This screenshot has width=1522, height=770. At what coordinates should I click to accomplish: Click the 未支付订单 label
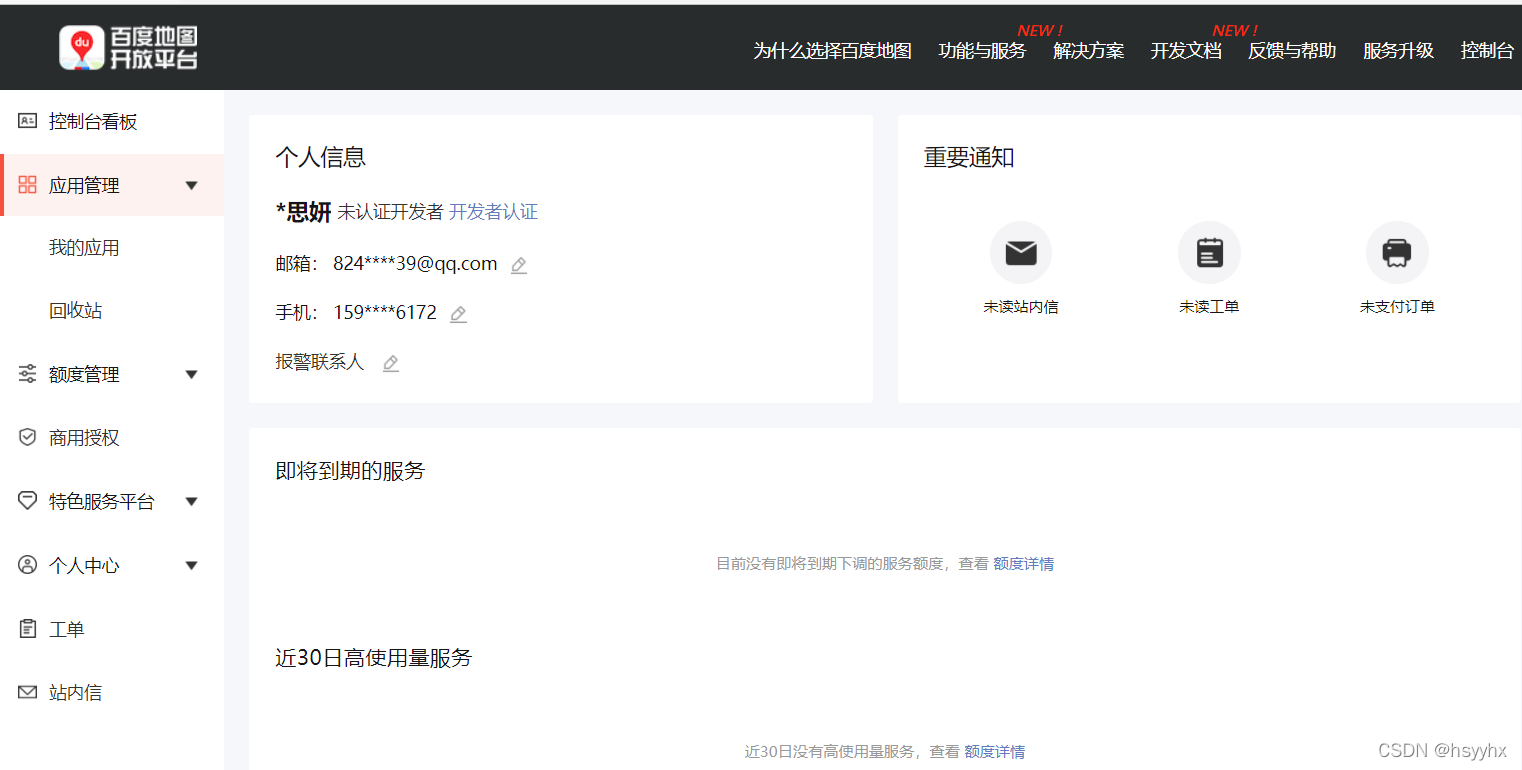tap(1397, 307)
